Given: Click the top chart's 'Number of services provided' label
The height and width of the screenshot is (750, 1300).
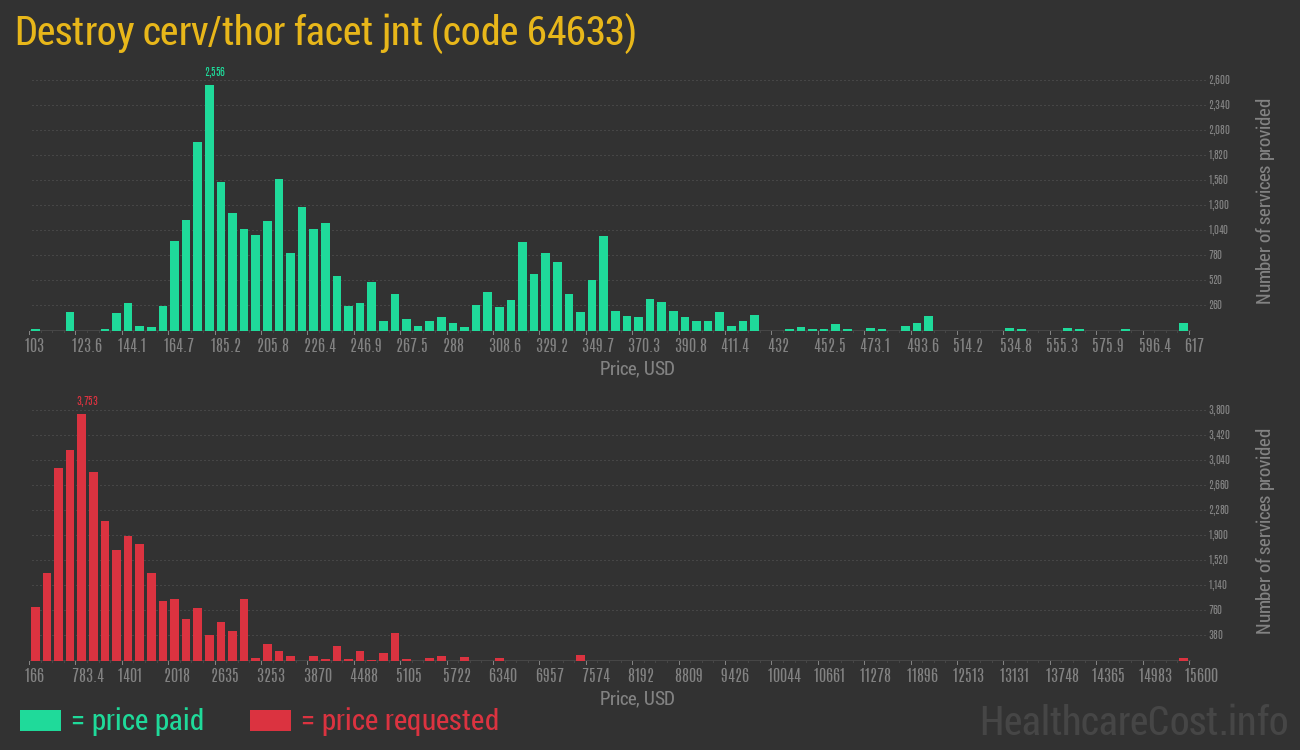Looking at the screenshot, I should (x=1264, y=201).
